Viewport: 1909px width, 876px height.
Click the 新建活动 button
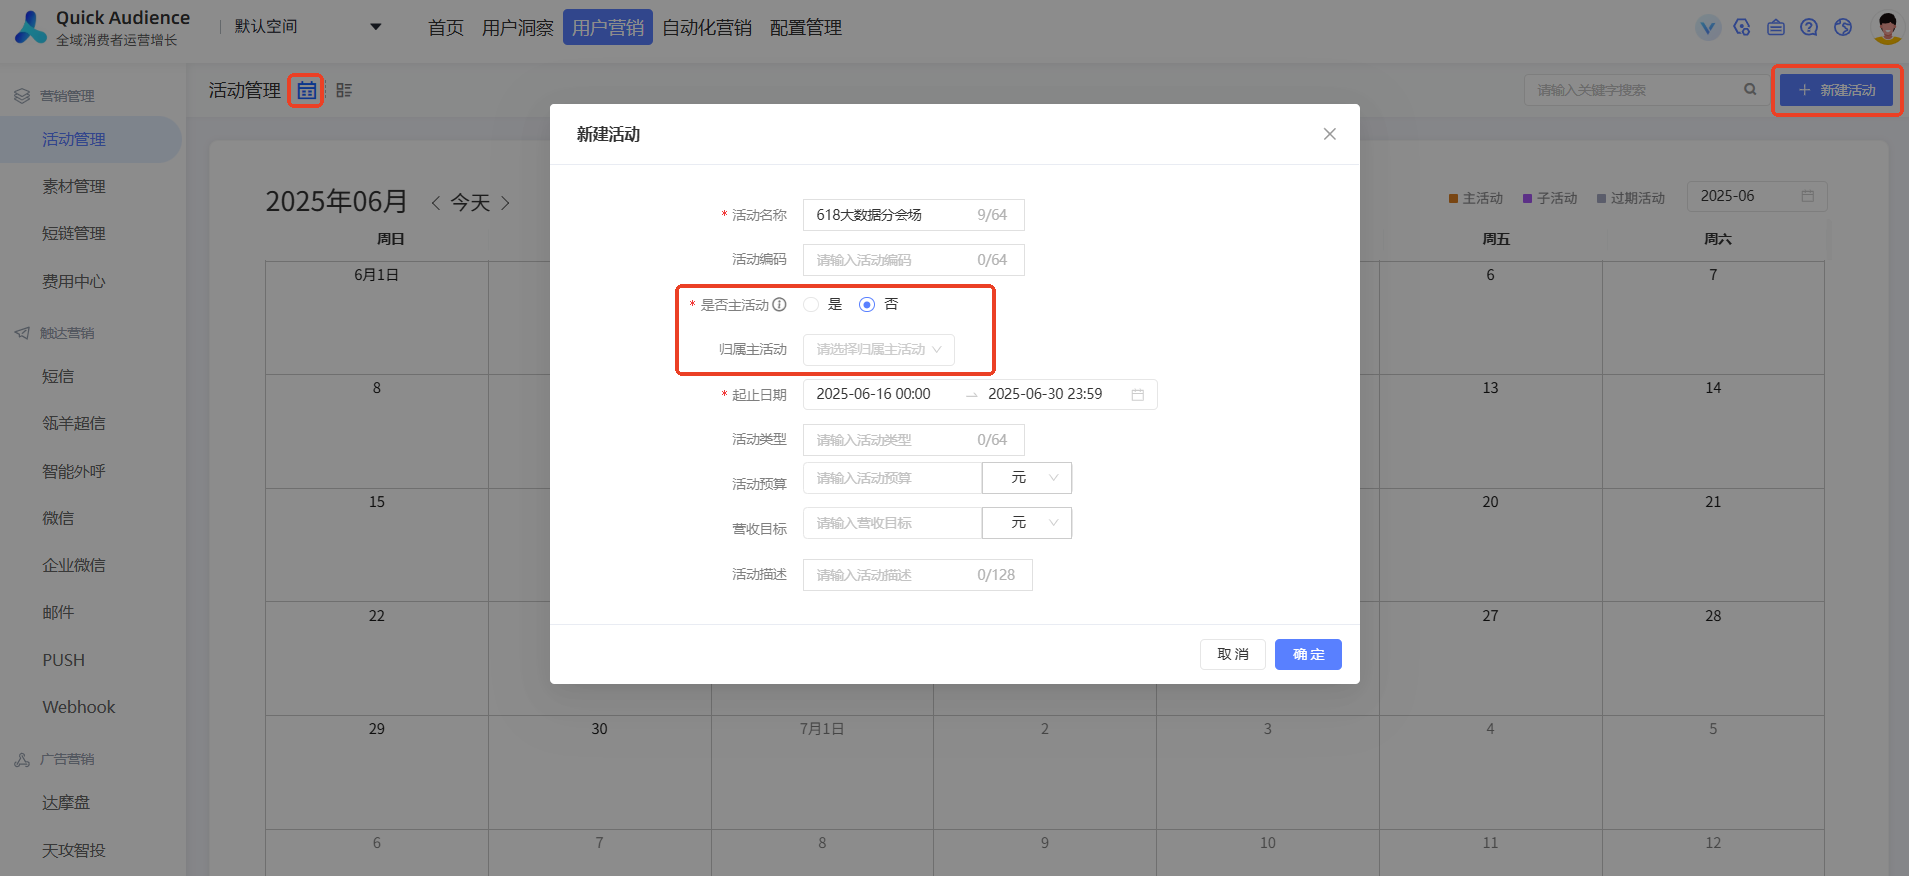(1836, 90)
